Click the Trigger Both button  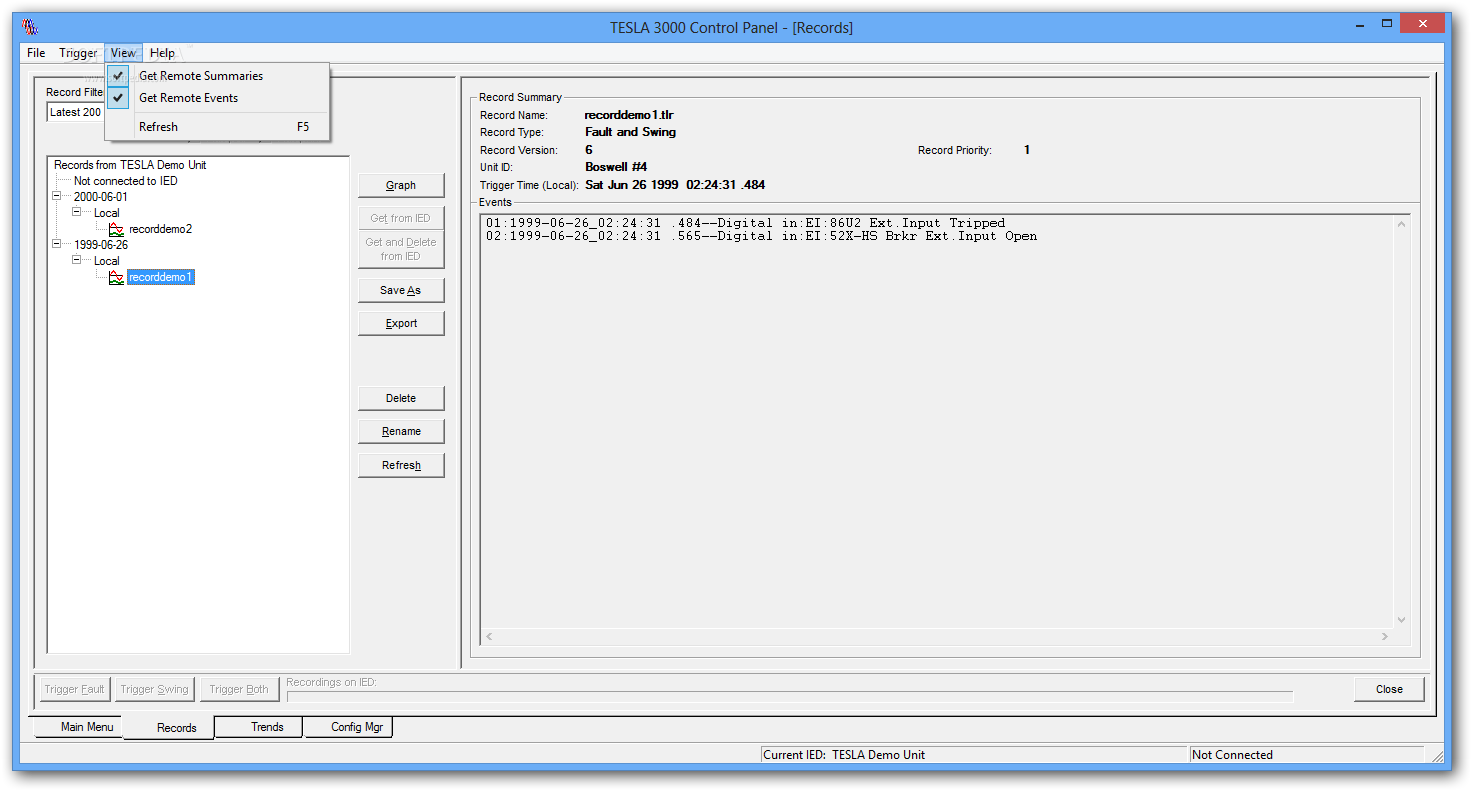pyautogui.click(x=240, y=689)
